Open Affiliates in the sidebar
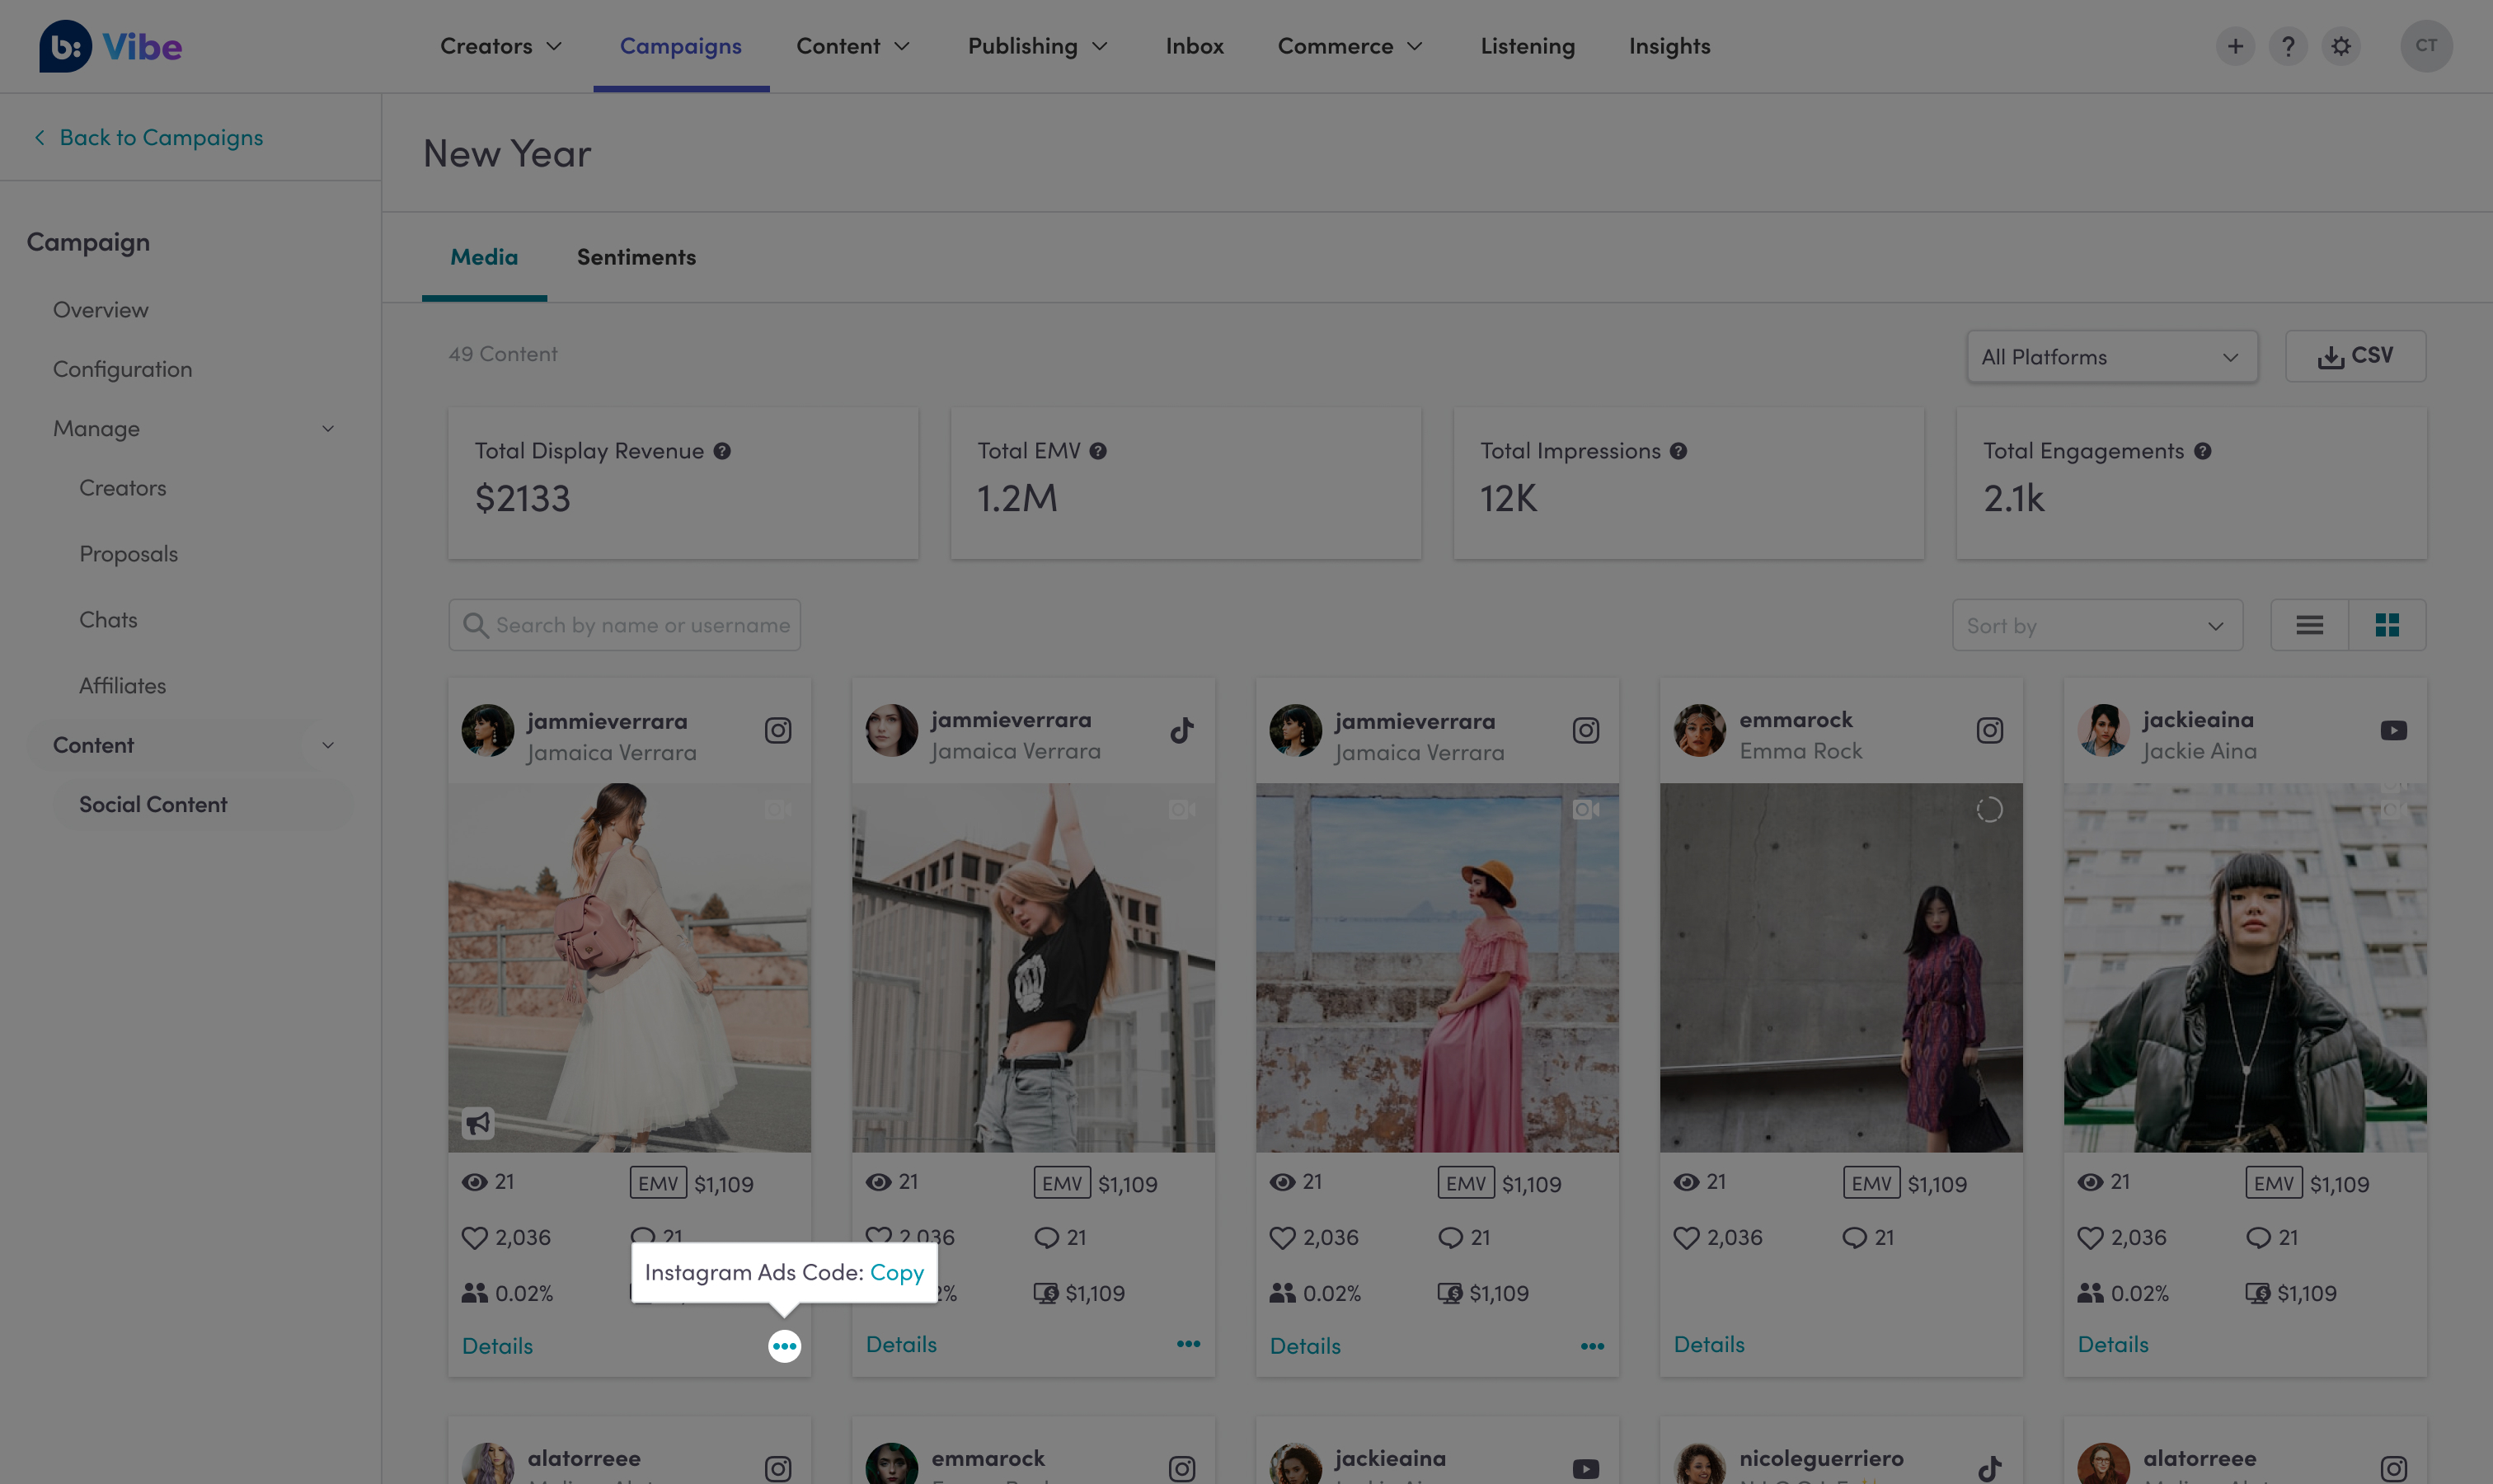Screen dimensions: 2493x1484 (x=122, y=686)
